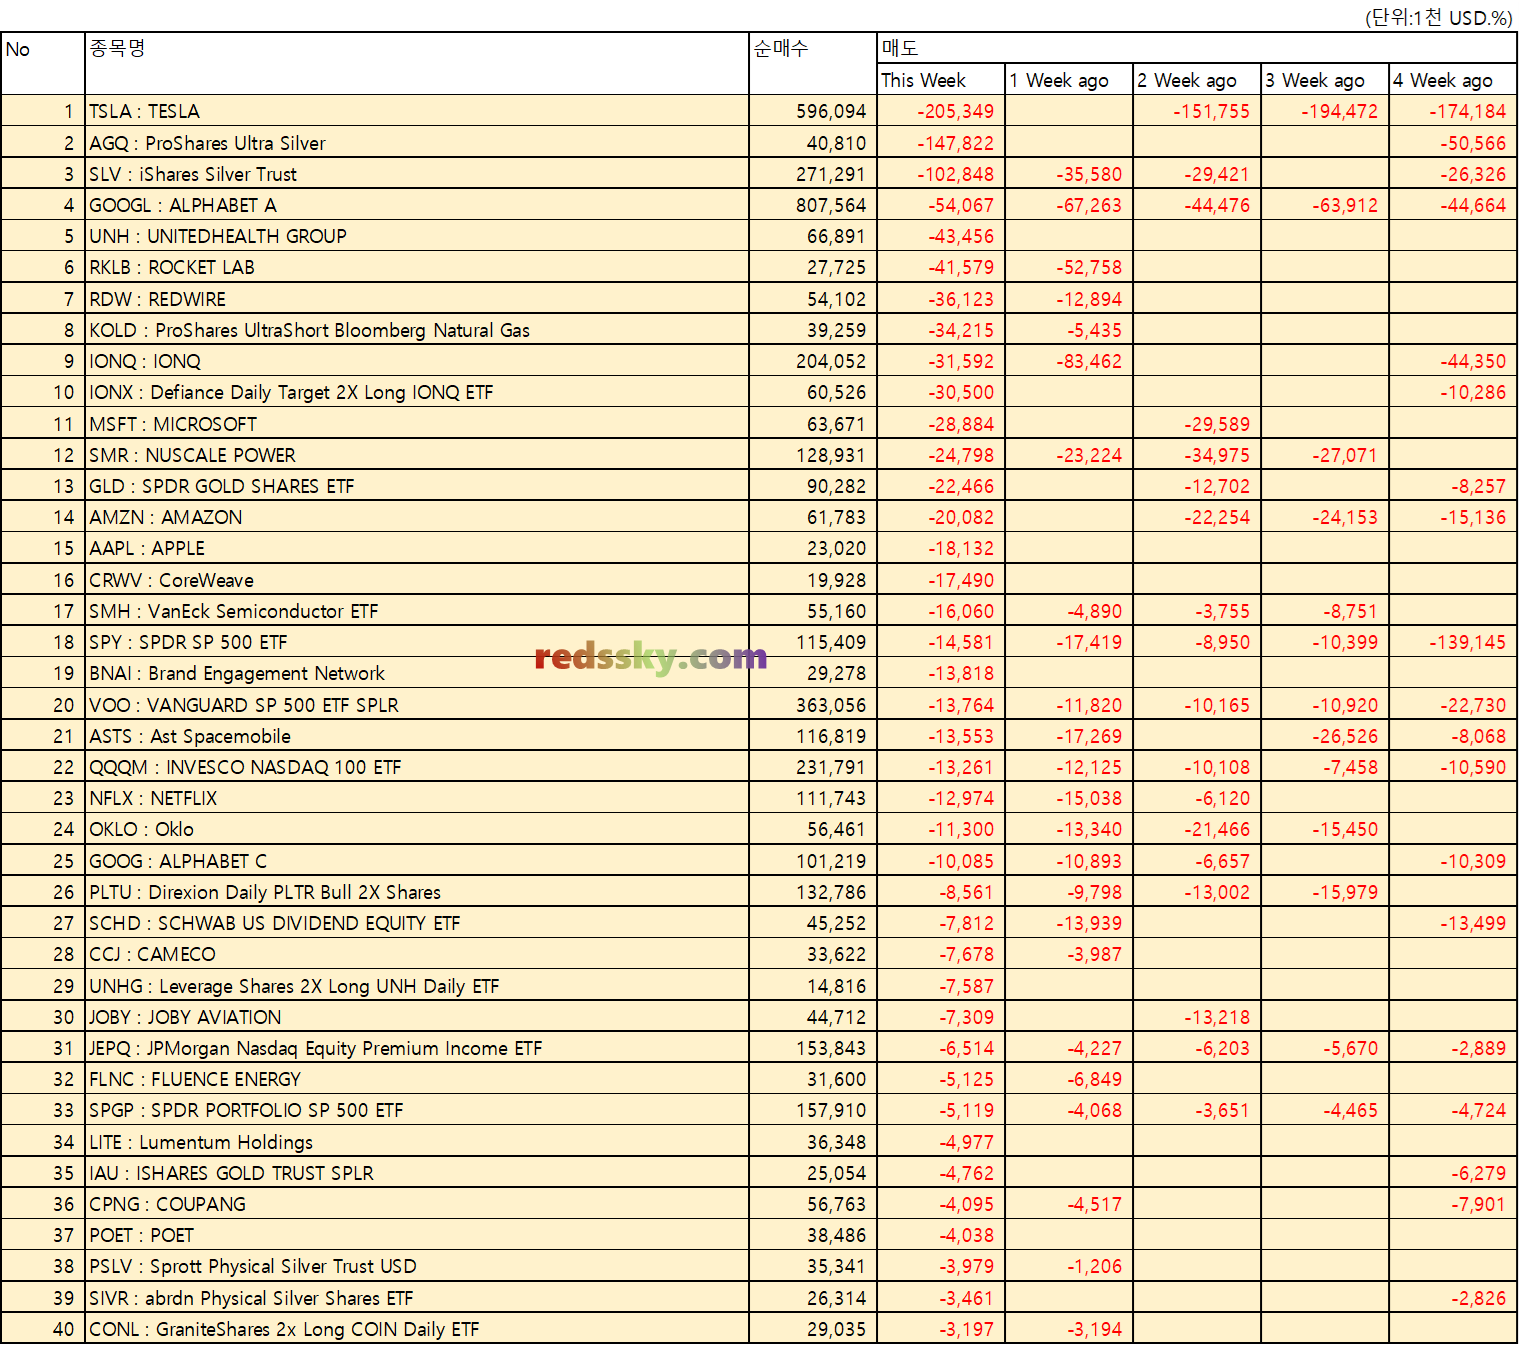1519x1345 pixels.
Task: Click CONL GraniteShares 2x Long COIN ETF
Action: (416, 1328)
